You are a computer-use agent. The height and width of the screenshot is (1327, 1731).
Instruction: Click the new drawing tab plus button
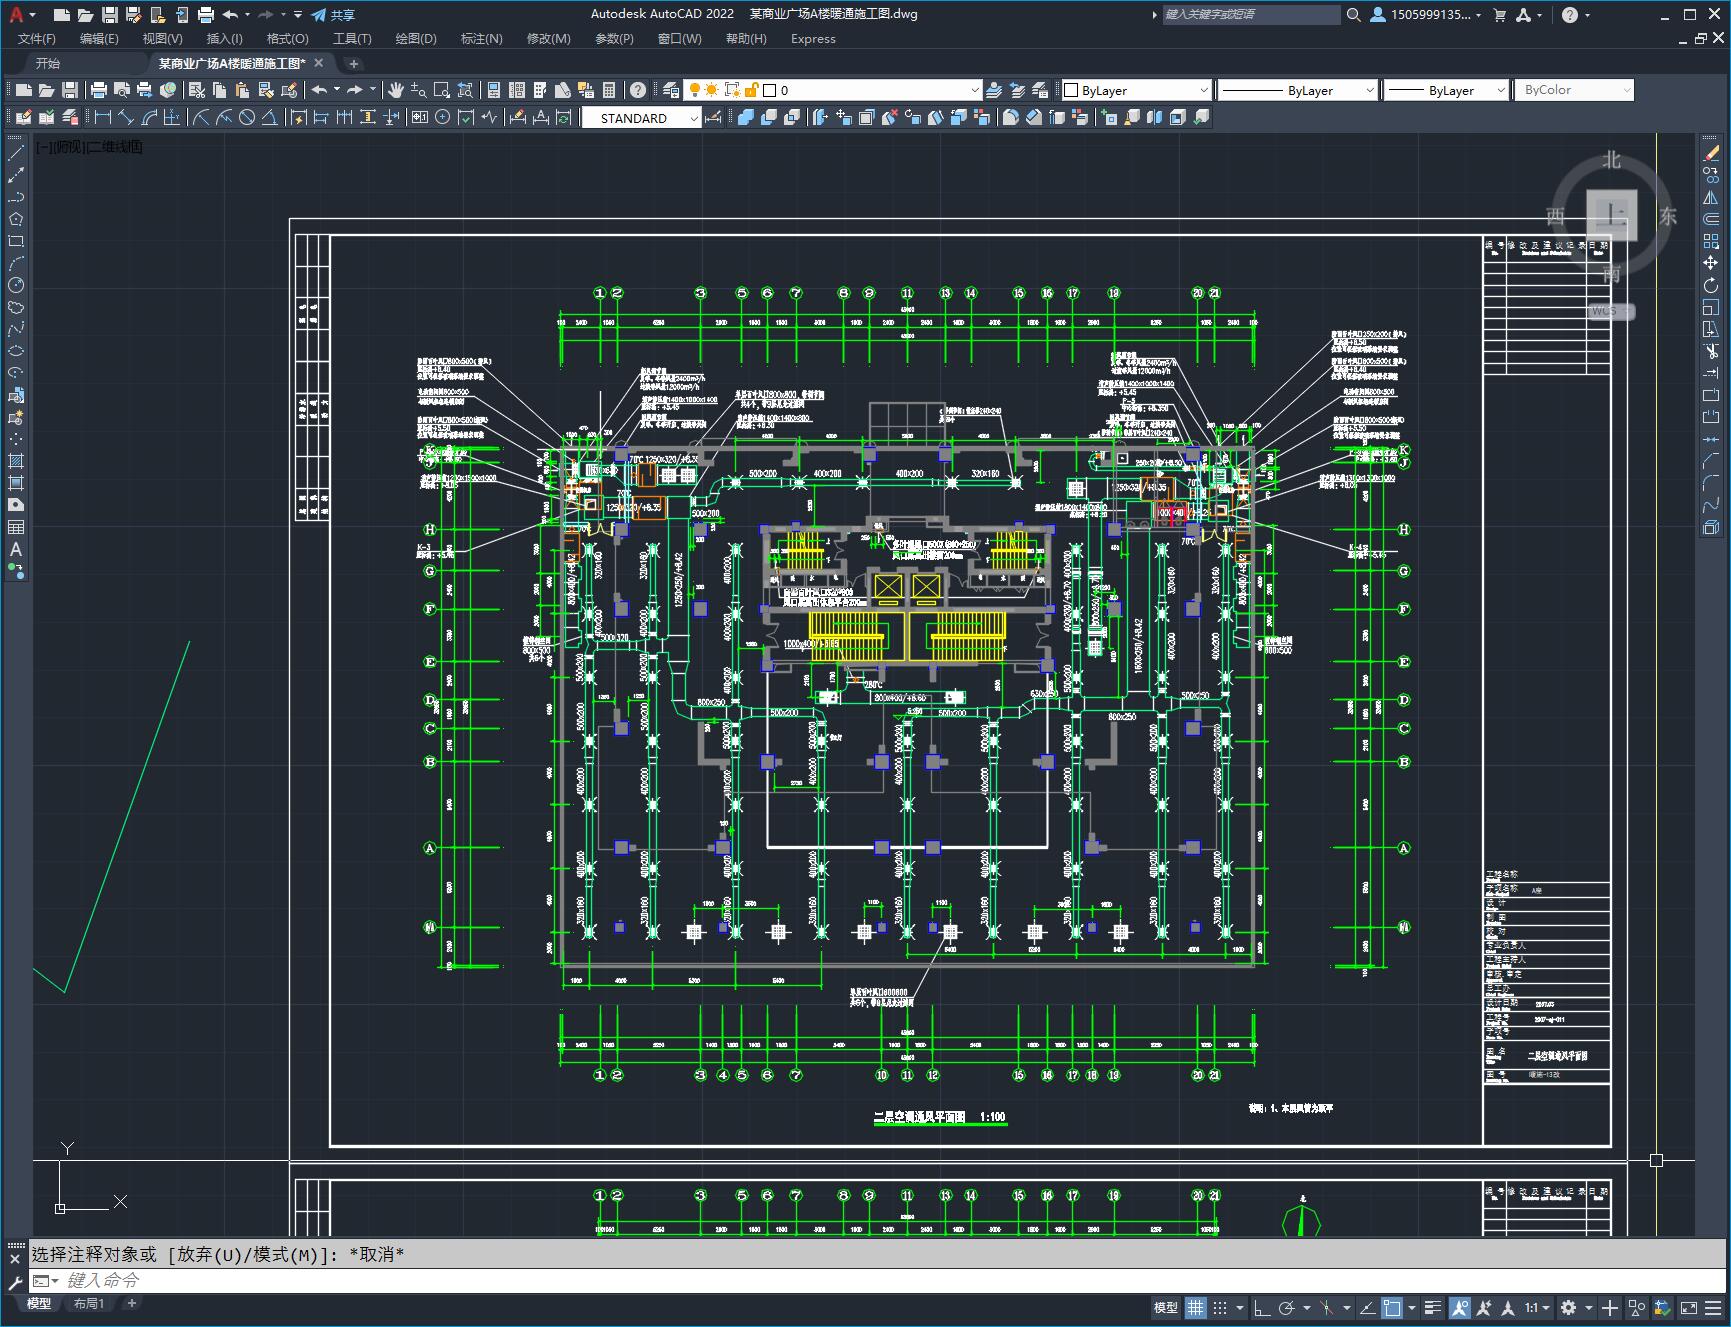coord(353,63)
